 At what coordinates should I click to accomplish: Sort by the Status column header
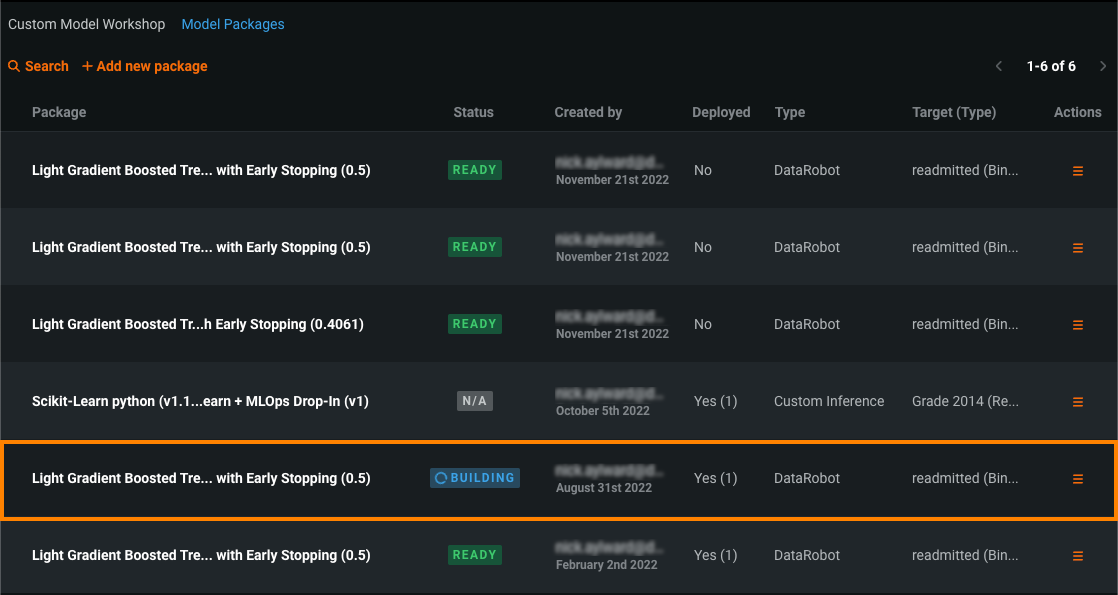click(x=473, y=112)
